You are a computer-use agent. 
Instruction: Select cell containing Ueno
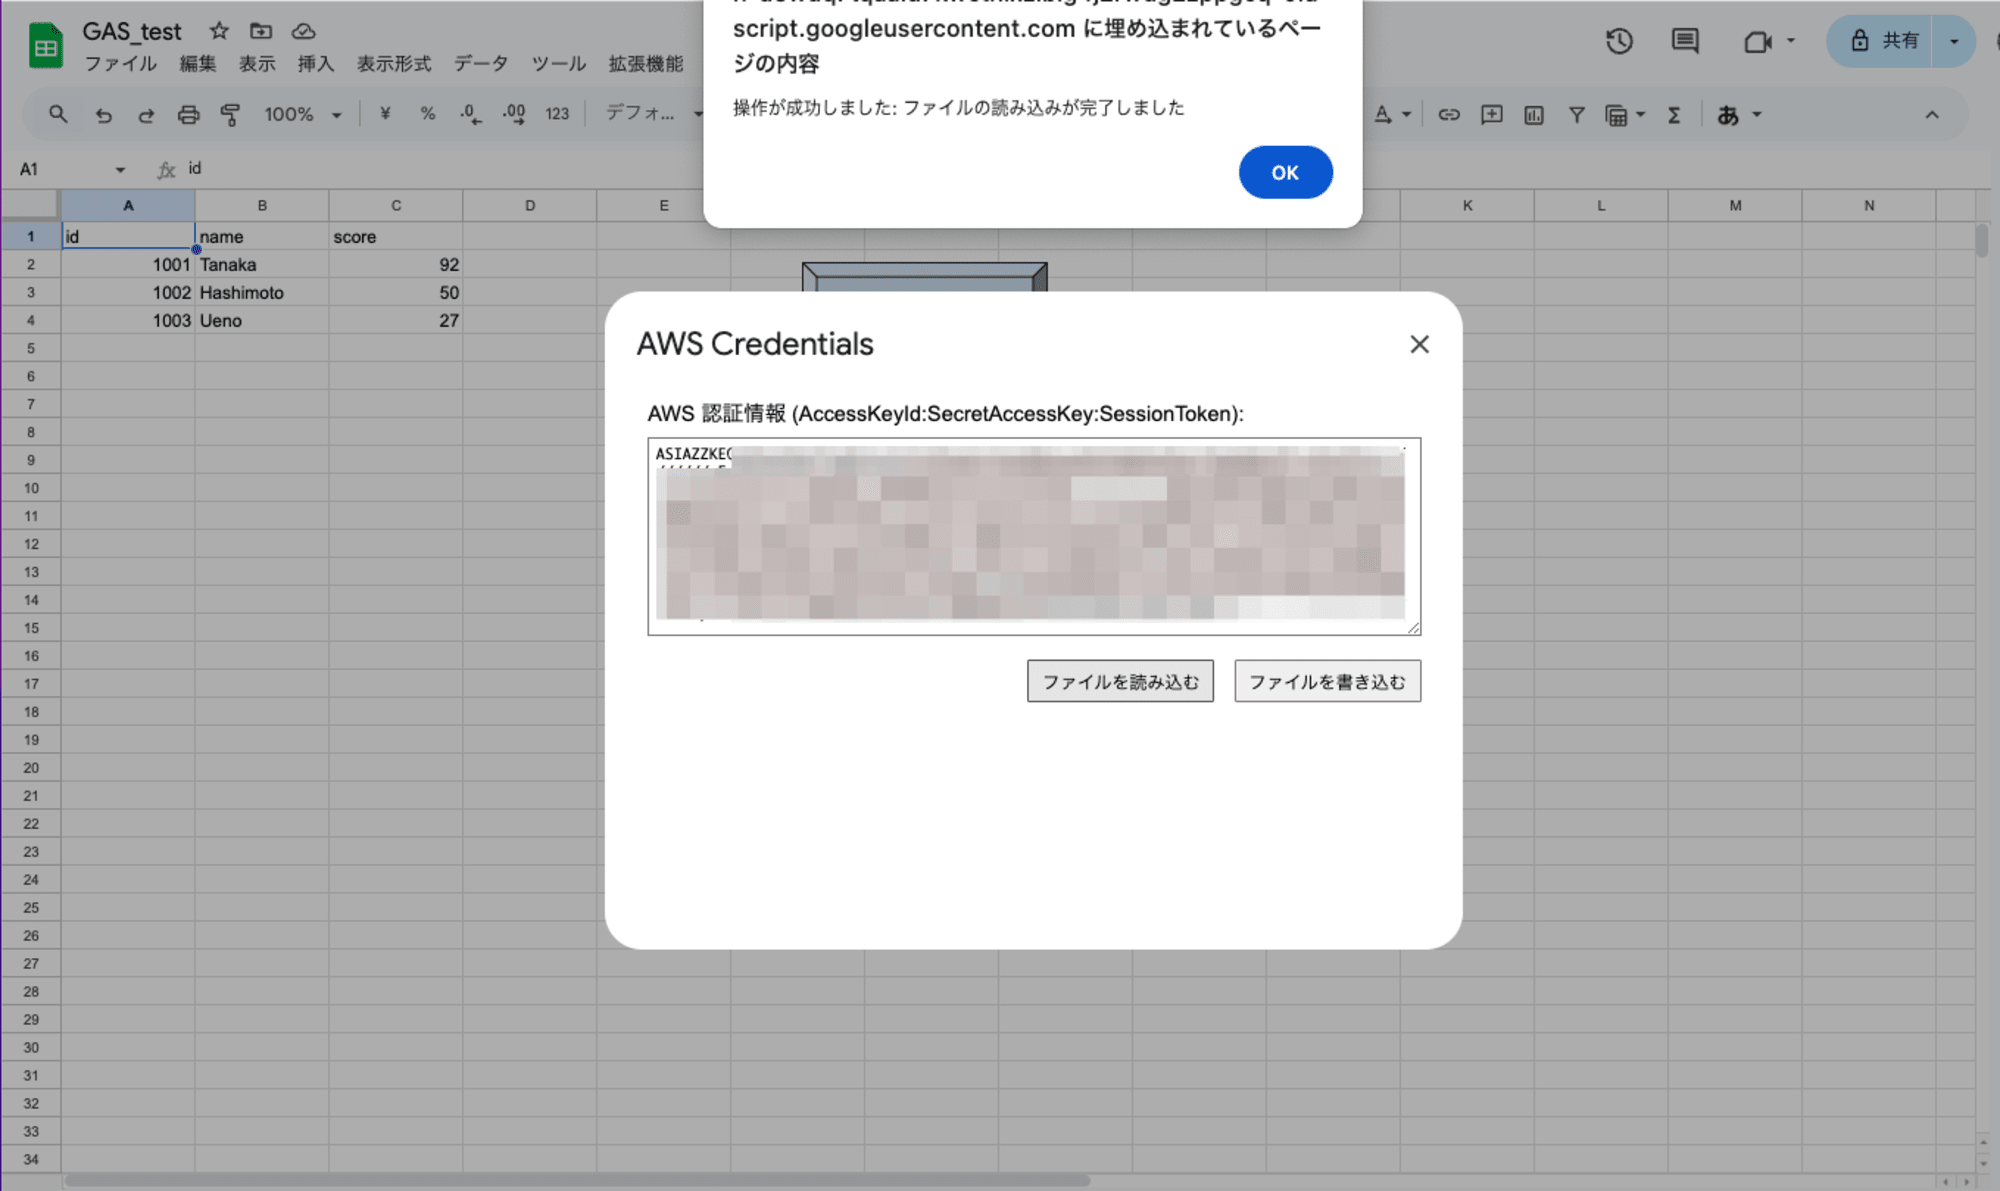(x=262, y=321)
